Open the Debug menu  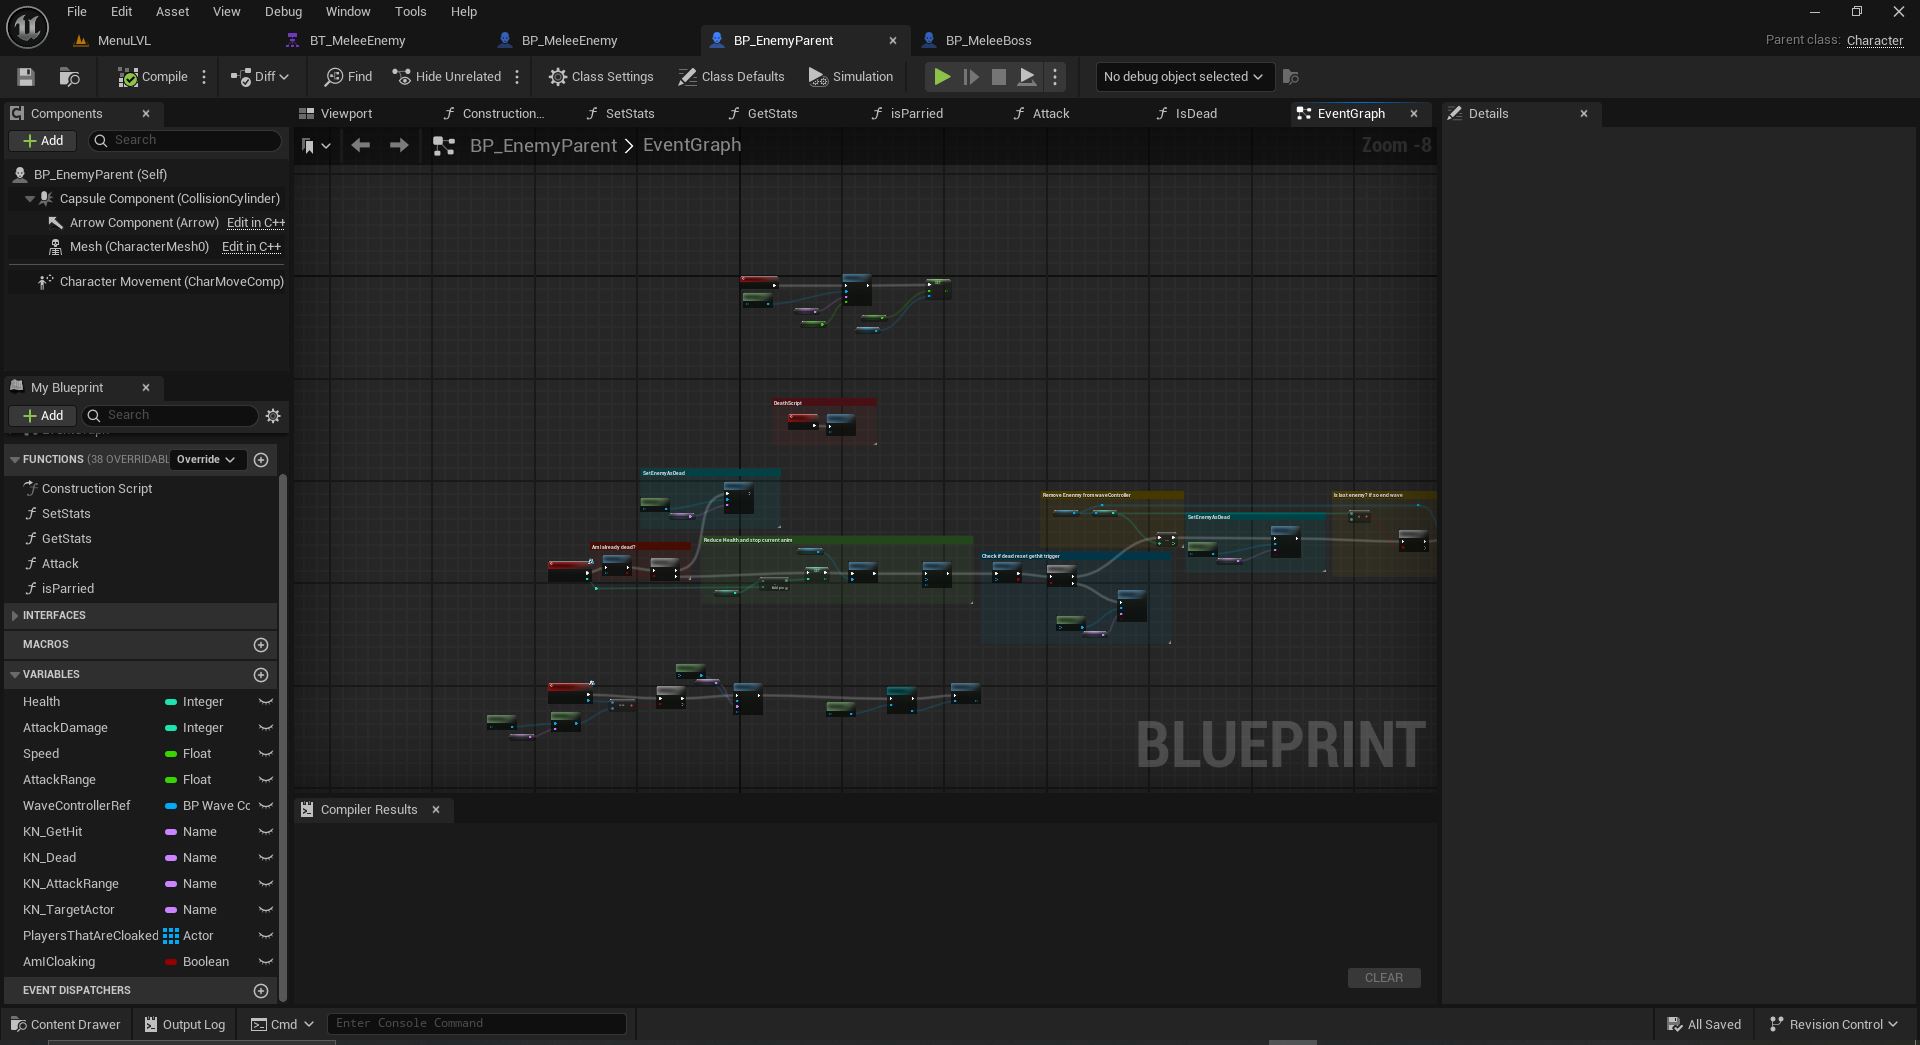click(x=283, y=12)
